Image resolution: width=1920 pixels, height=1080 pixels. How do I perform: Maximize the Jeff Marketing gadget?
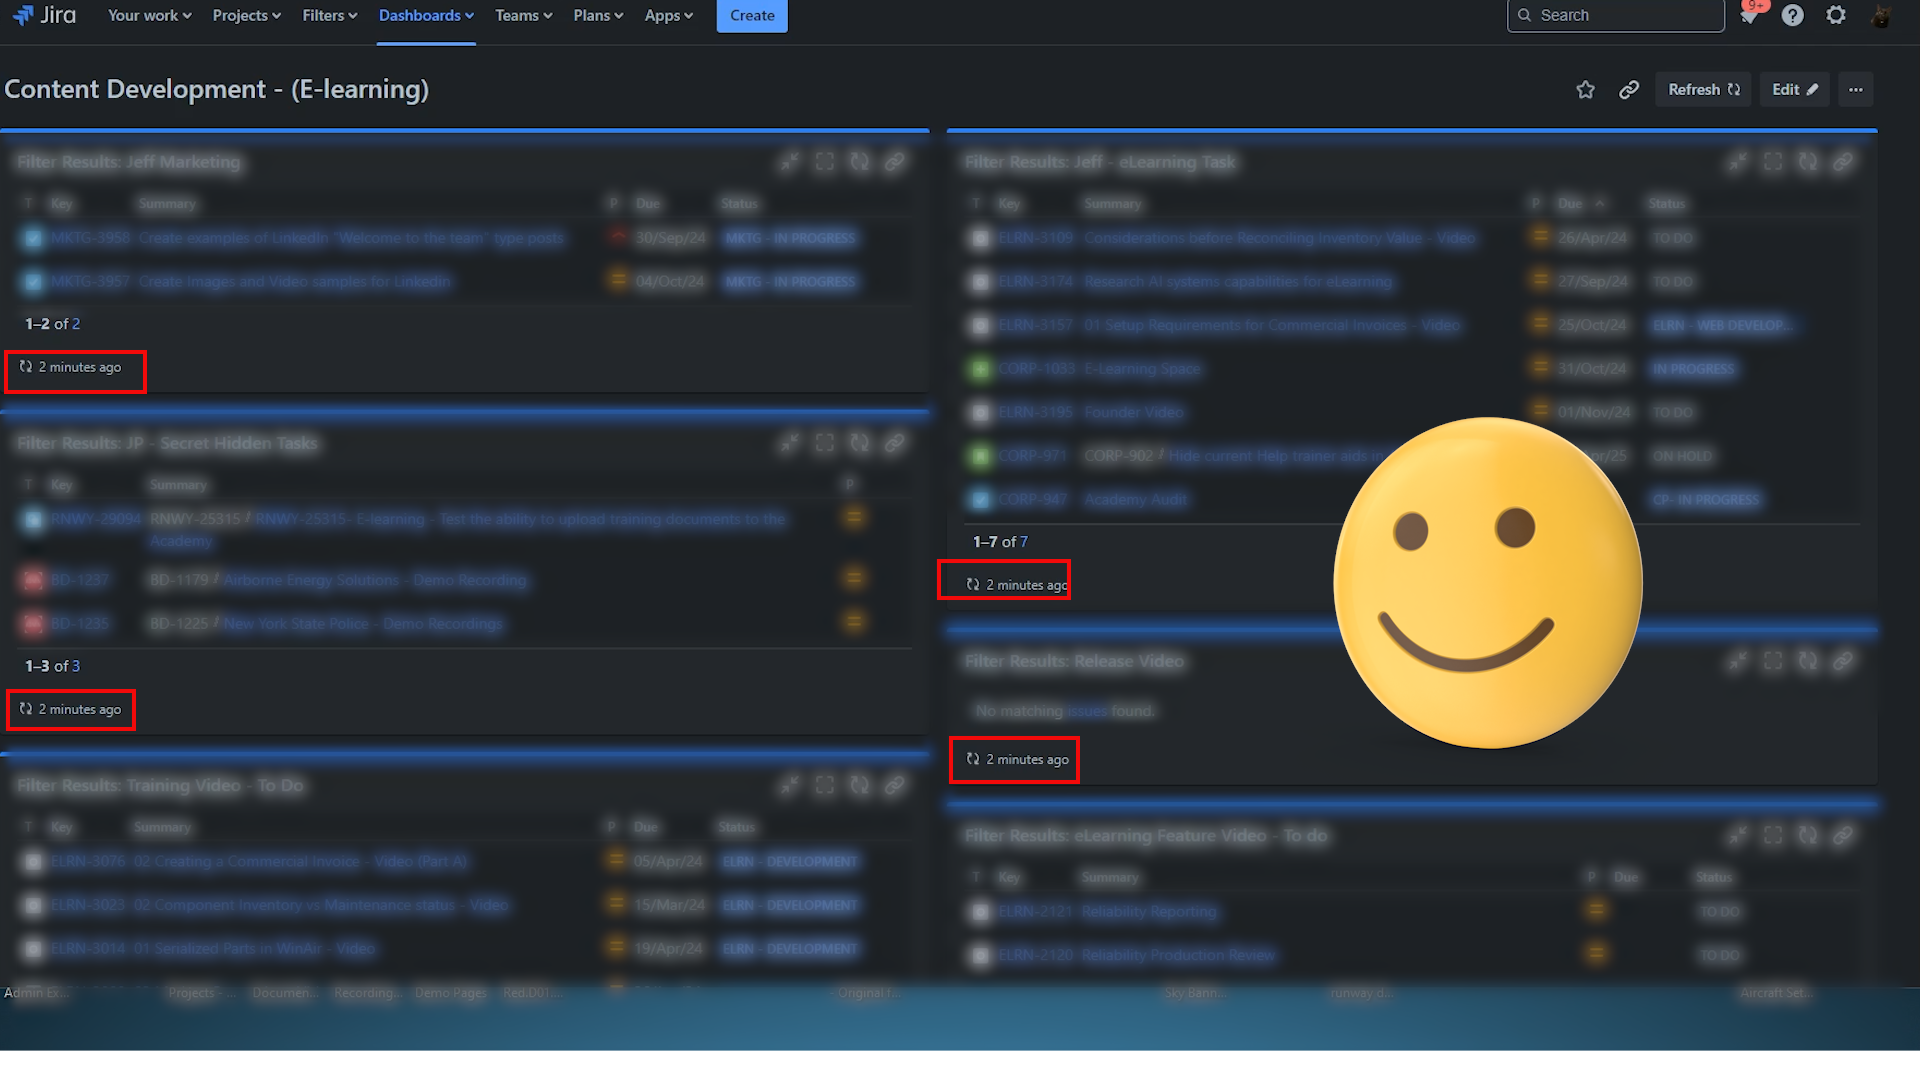(824, 162)
